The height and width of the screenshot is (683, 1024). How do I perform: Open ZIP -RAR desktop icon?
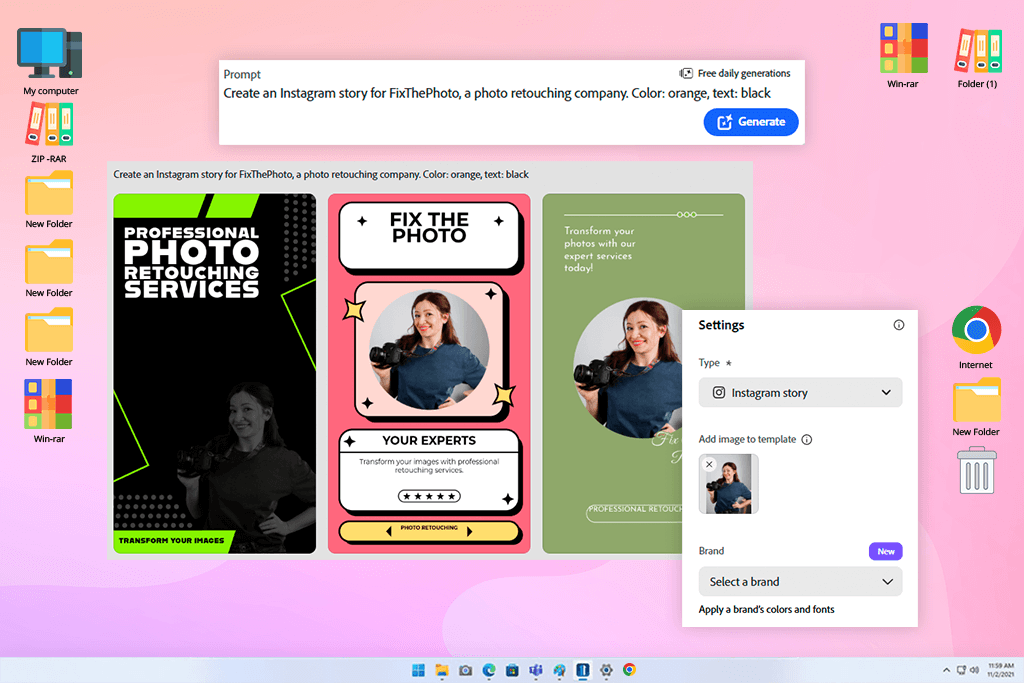point(49,133)
